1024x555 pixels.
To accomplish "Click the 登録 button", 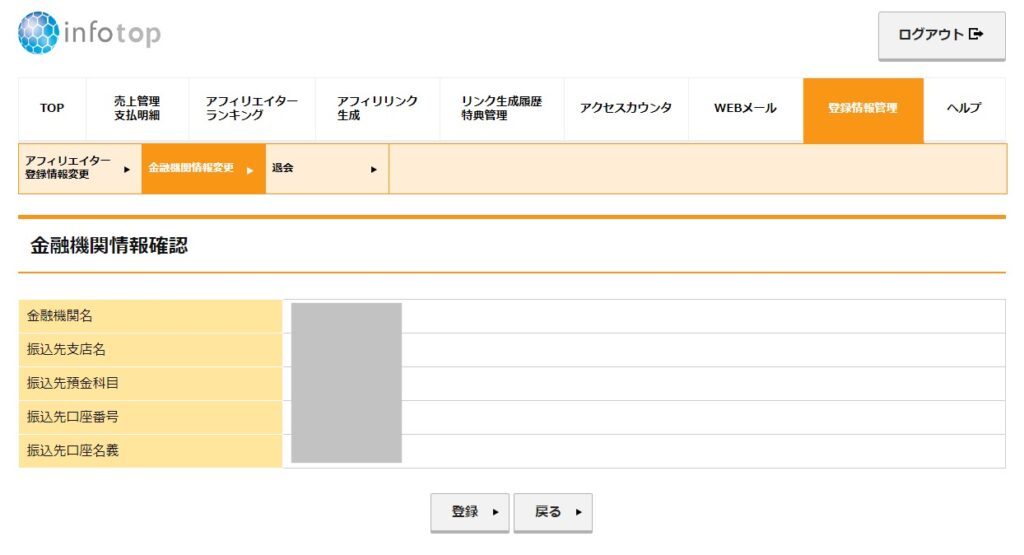I will 469,512.
